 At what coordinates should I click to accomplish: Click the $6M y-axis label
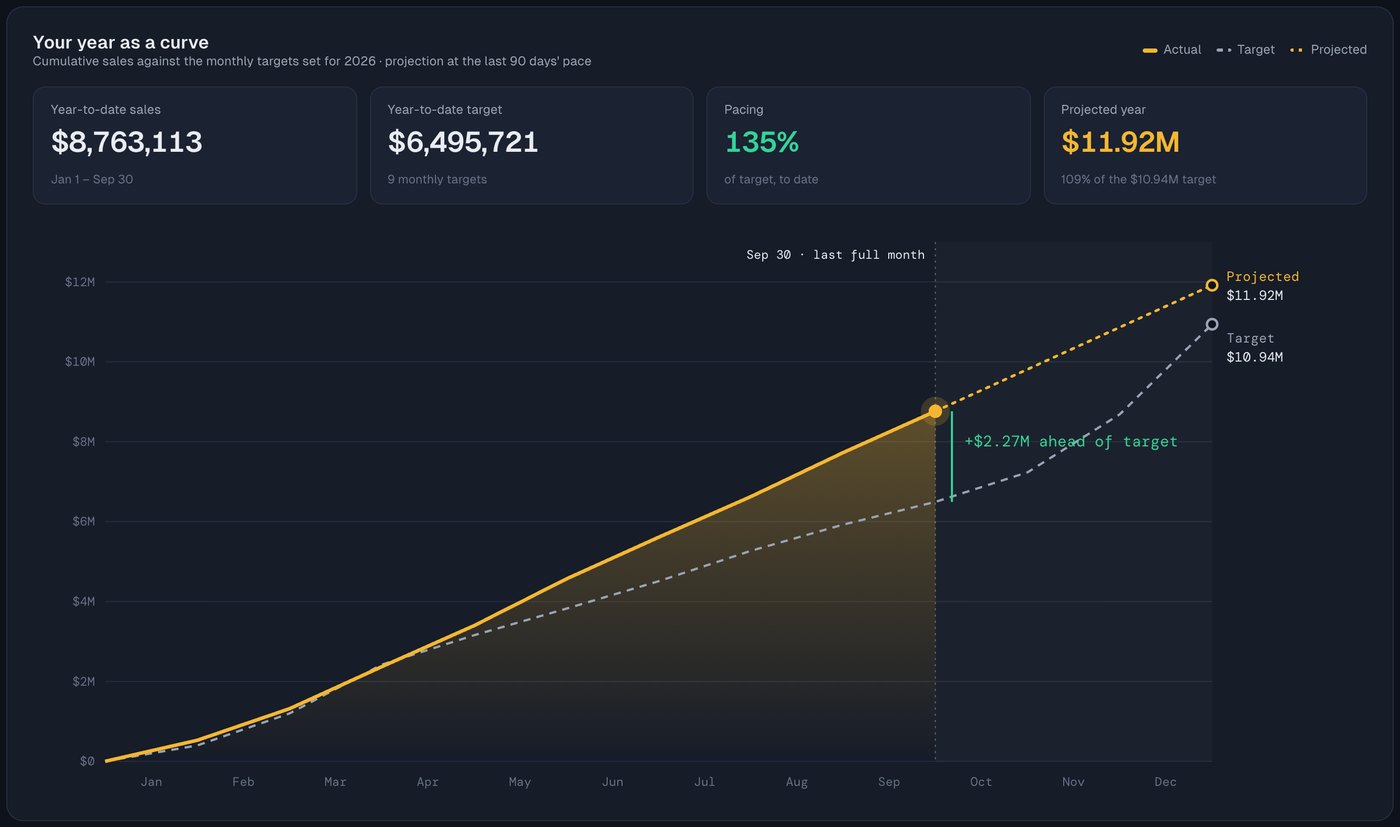pyautogui.click(x=83, y=522)
